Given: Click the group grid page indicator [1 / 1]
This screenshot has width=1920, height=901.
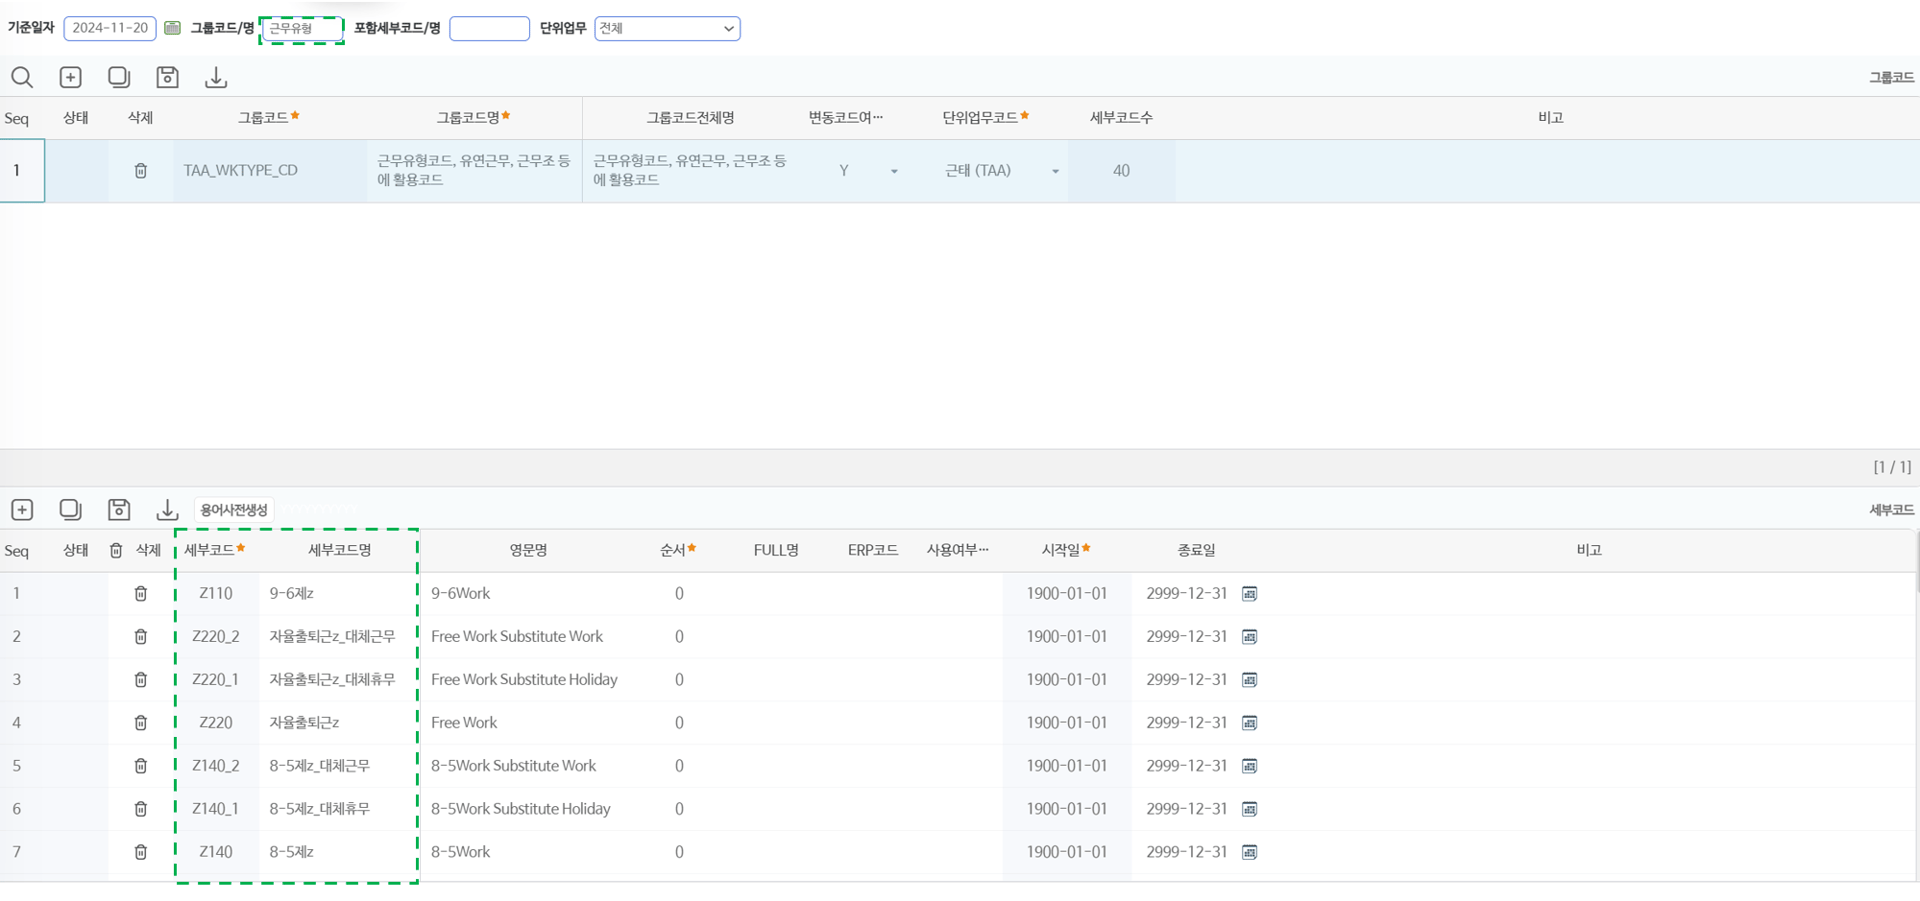Looking at the screenshot, I should (1892, 467).
